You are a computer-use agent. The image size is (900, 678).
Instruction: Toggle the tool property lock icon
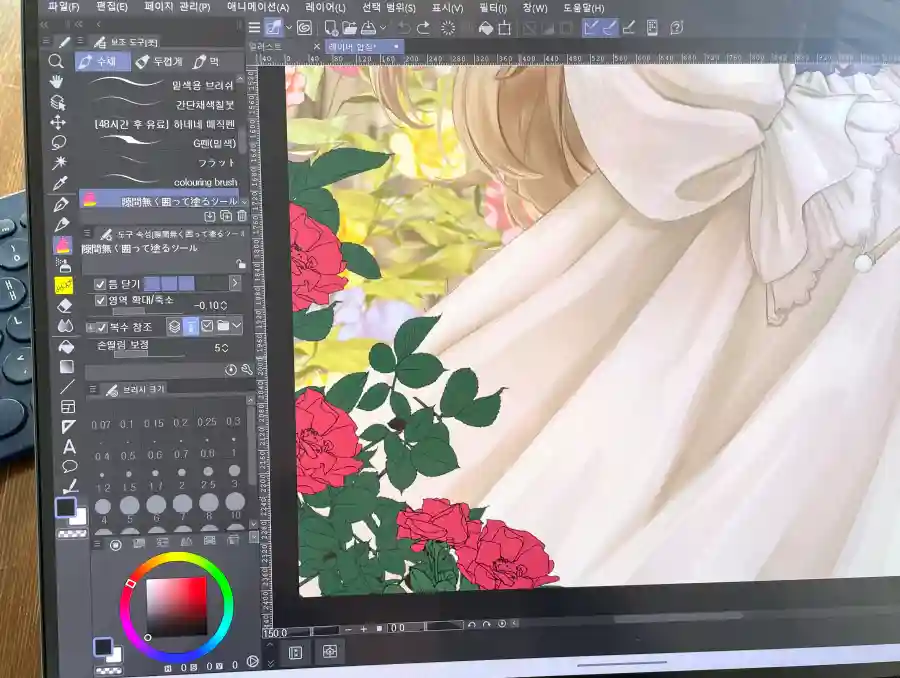240,264
